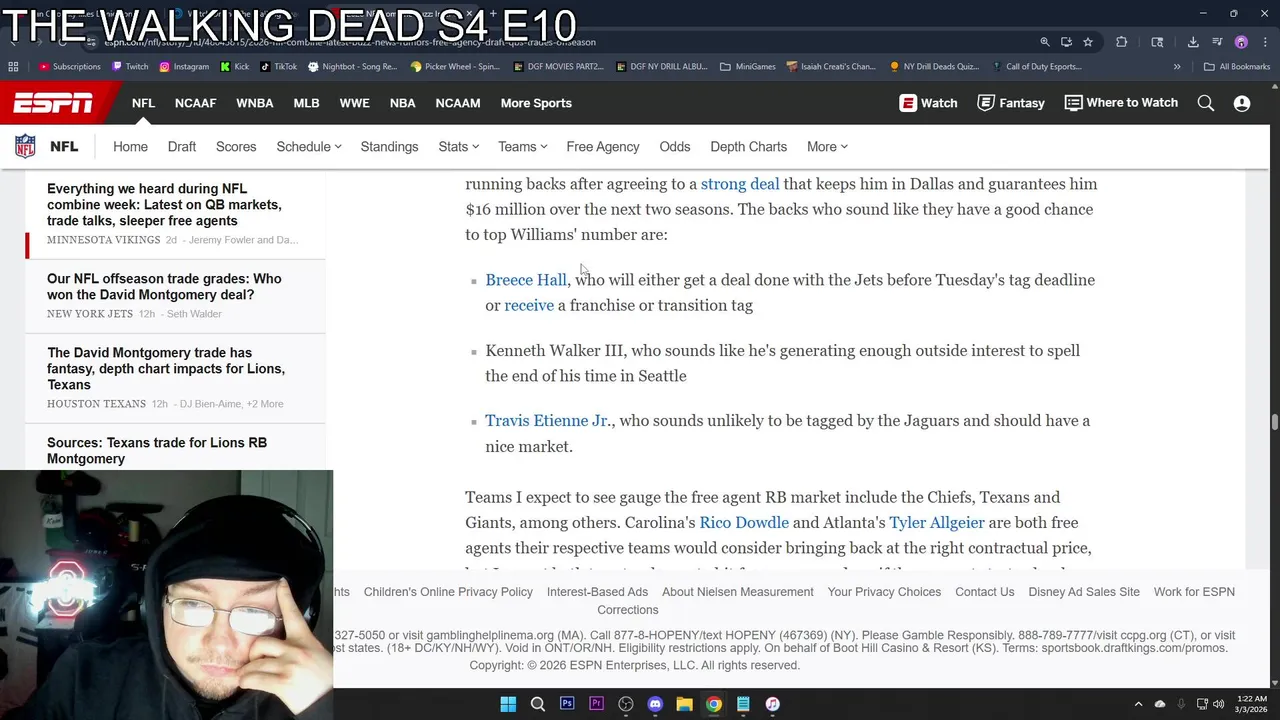Screen dimensions: 1280x720
Task: Go to the Depth Charts section
Action: pyautogui.click(x=748, y=147)
